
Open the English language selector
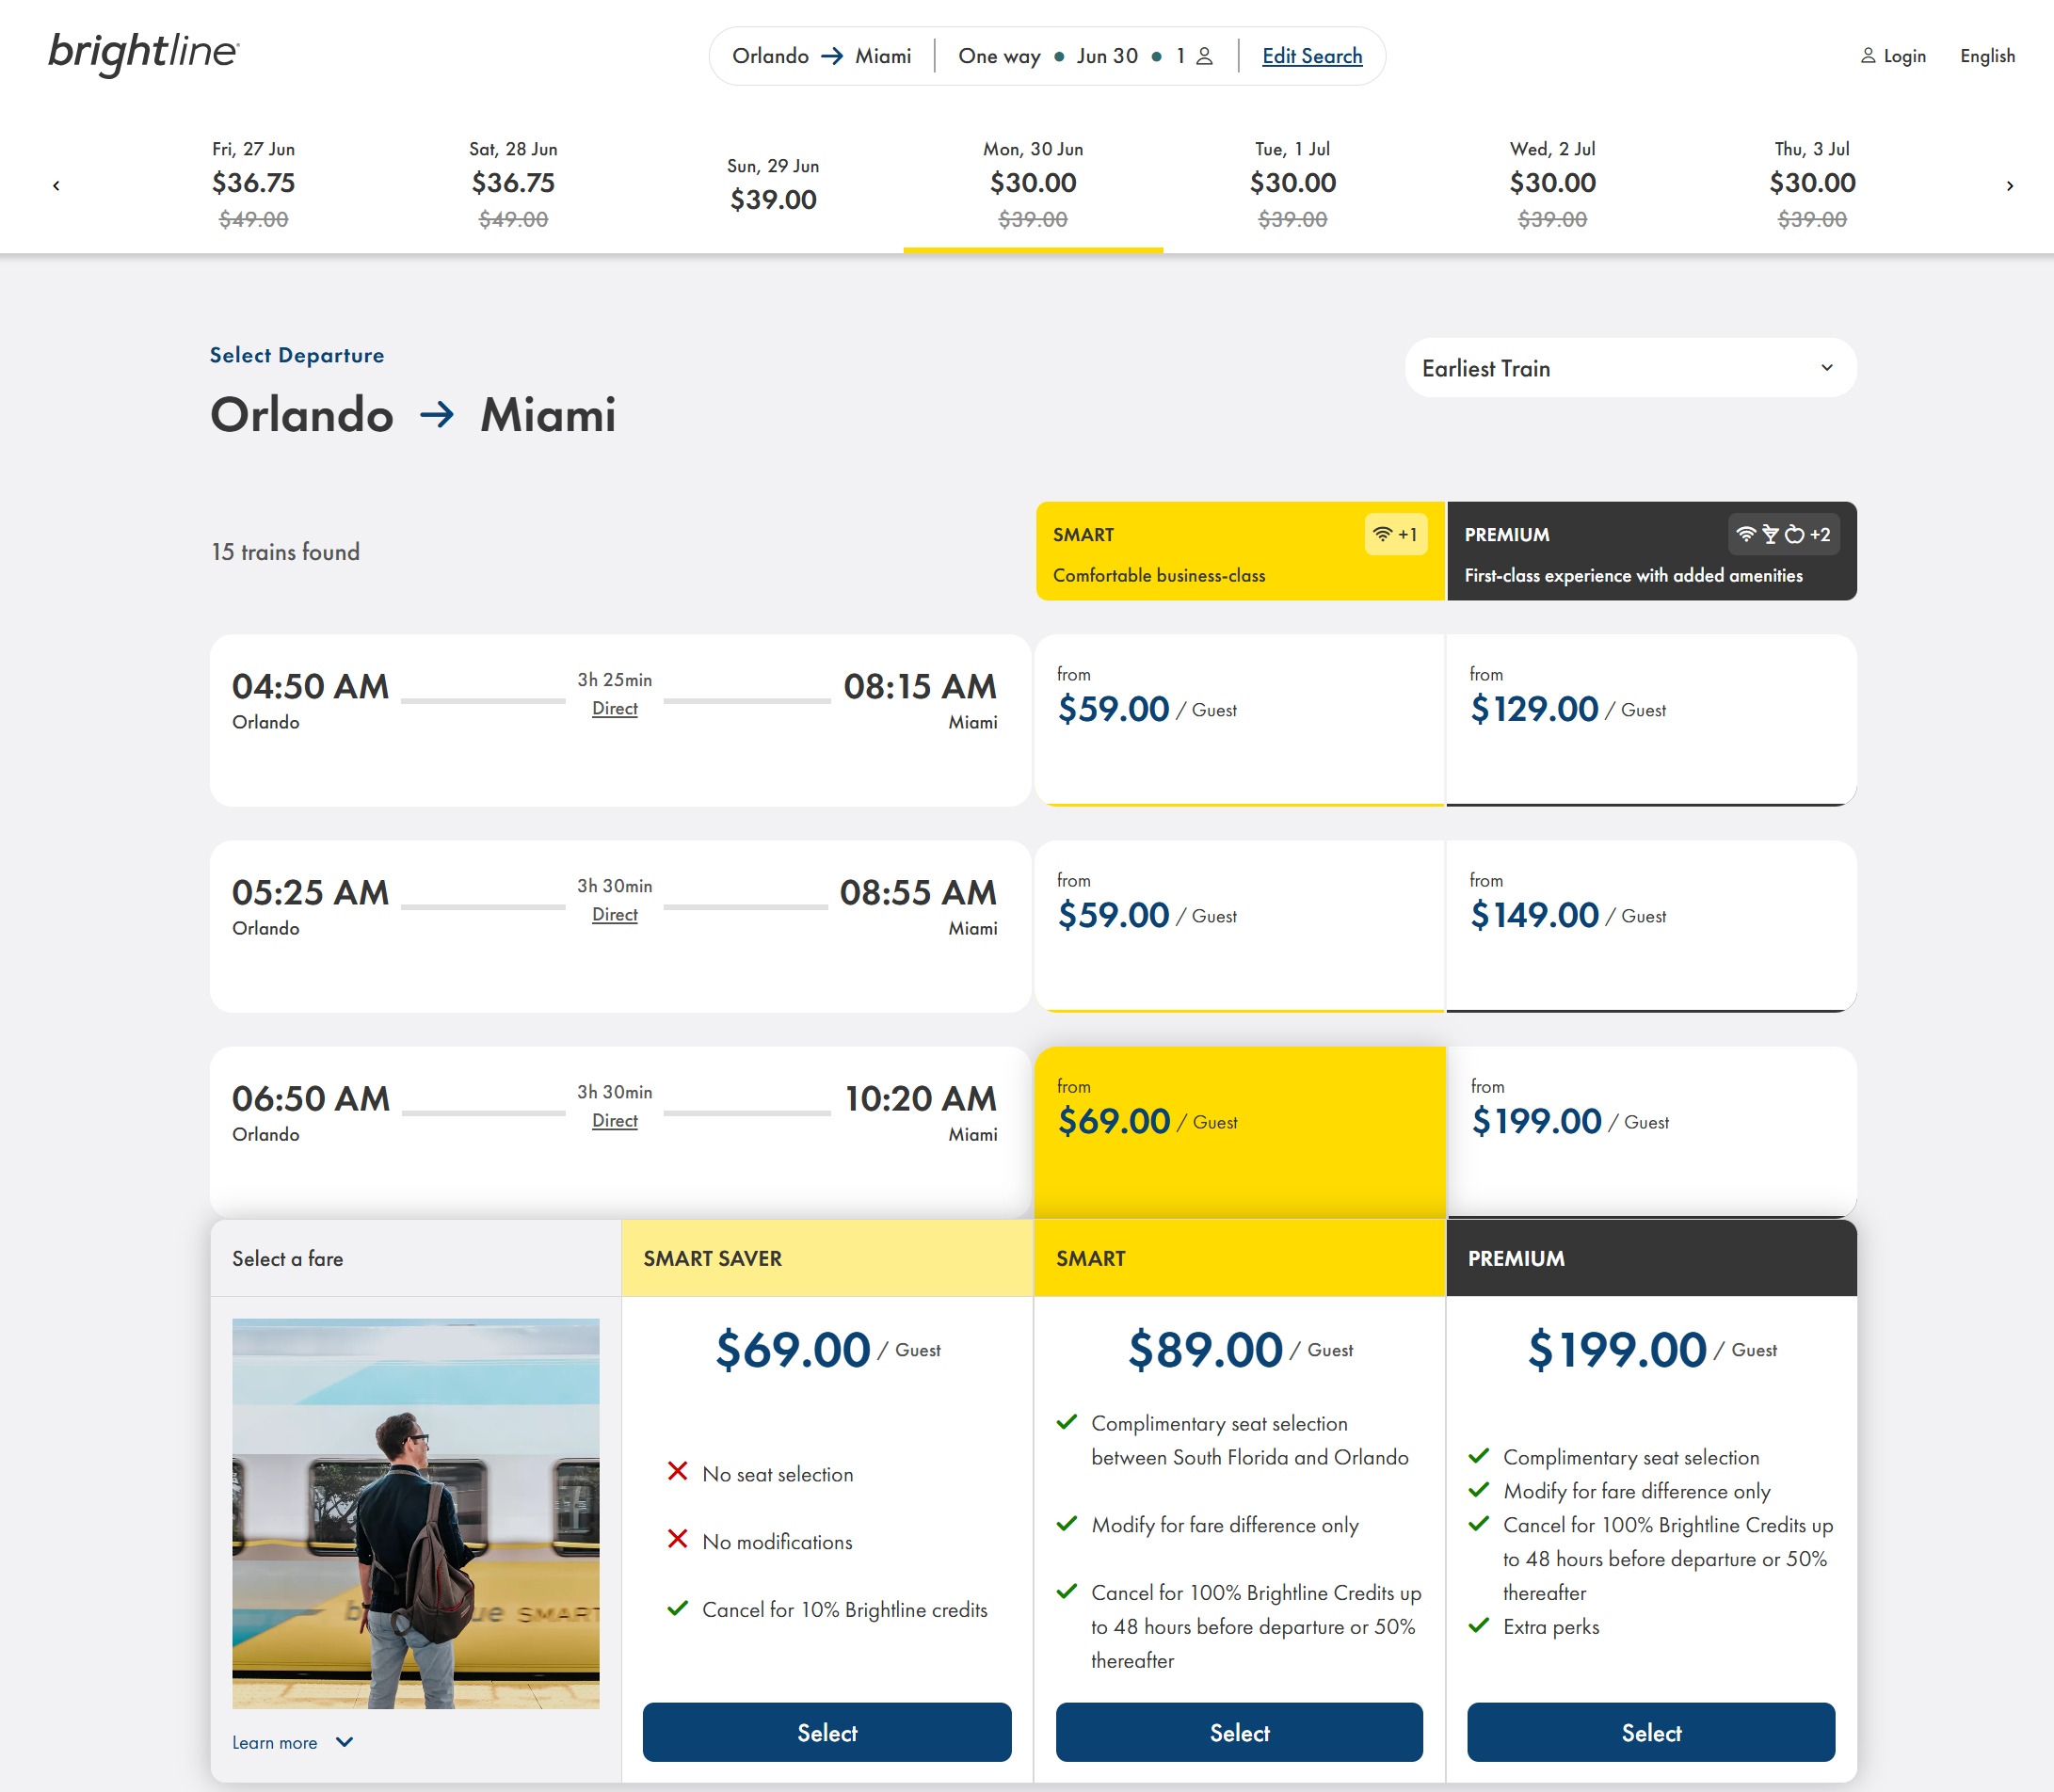click(x=1987, y=56)
